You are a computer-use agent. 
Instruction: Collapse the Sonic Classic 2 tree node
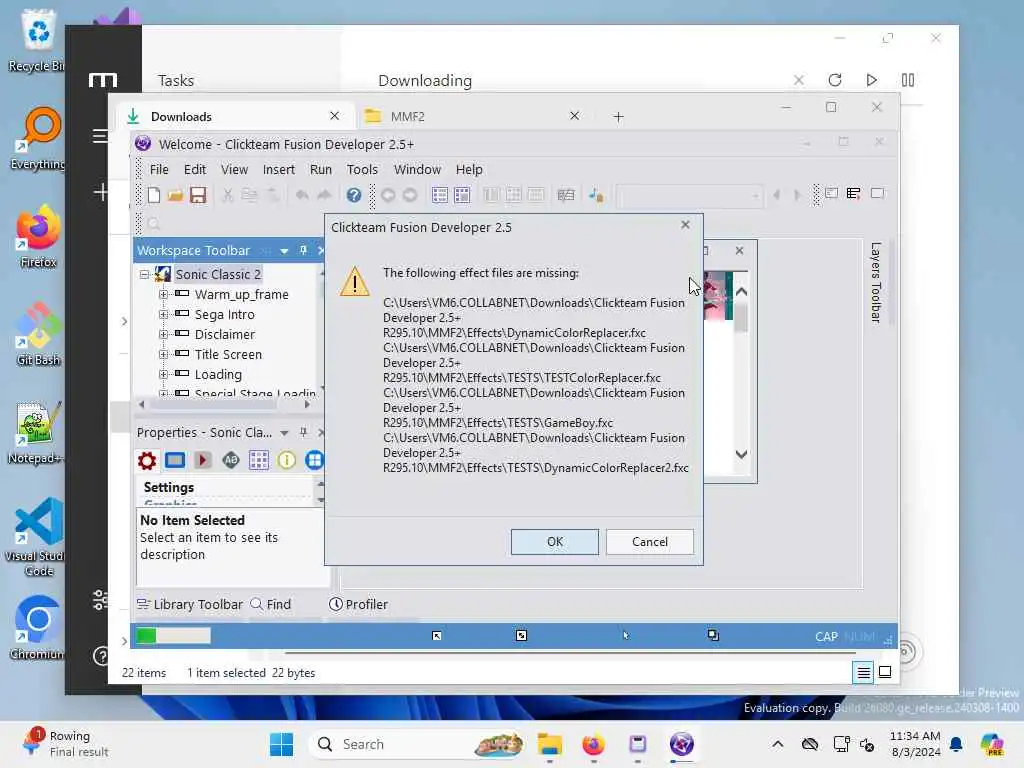(x=144, y=274)
